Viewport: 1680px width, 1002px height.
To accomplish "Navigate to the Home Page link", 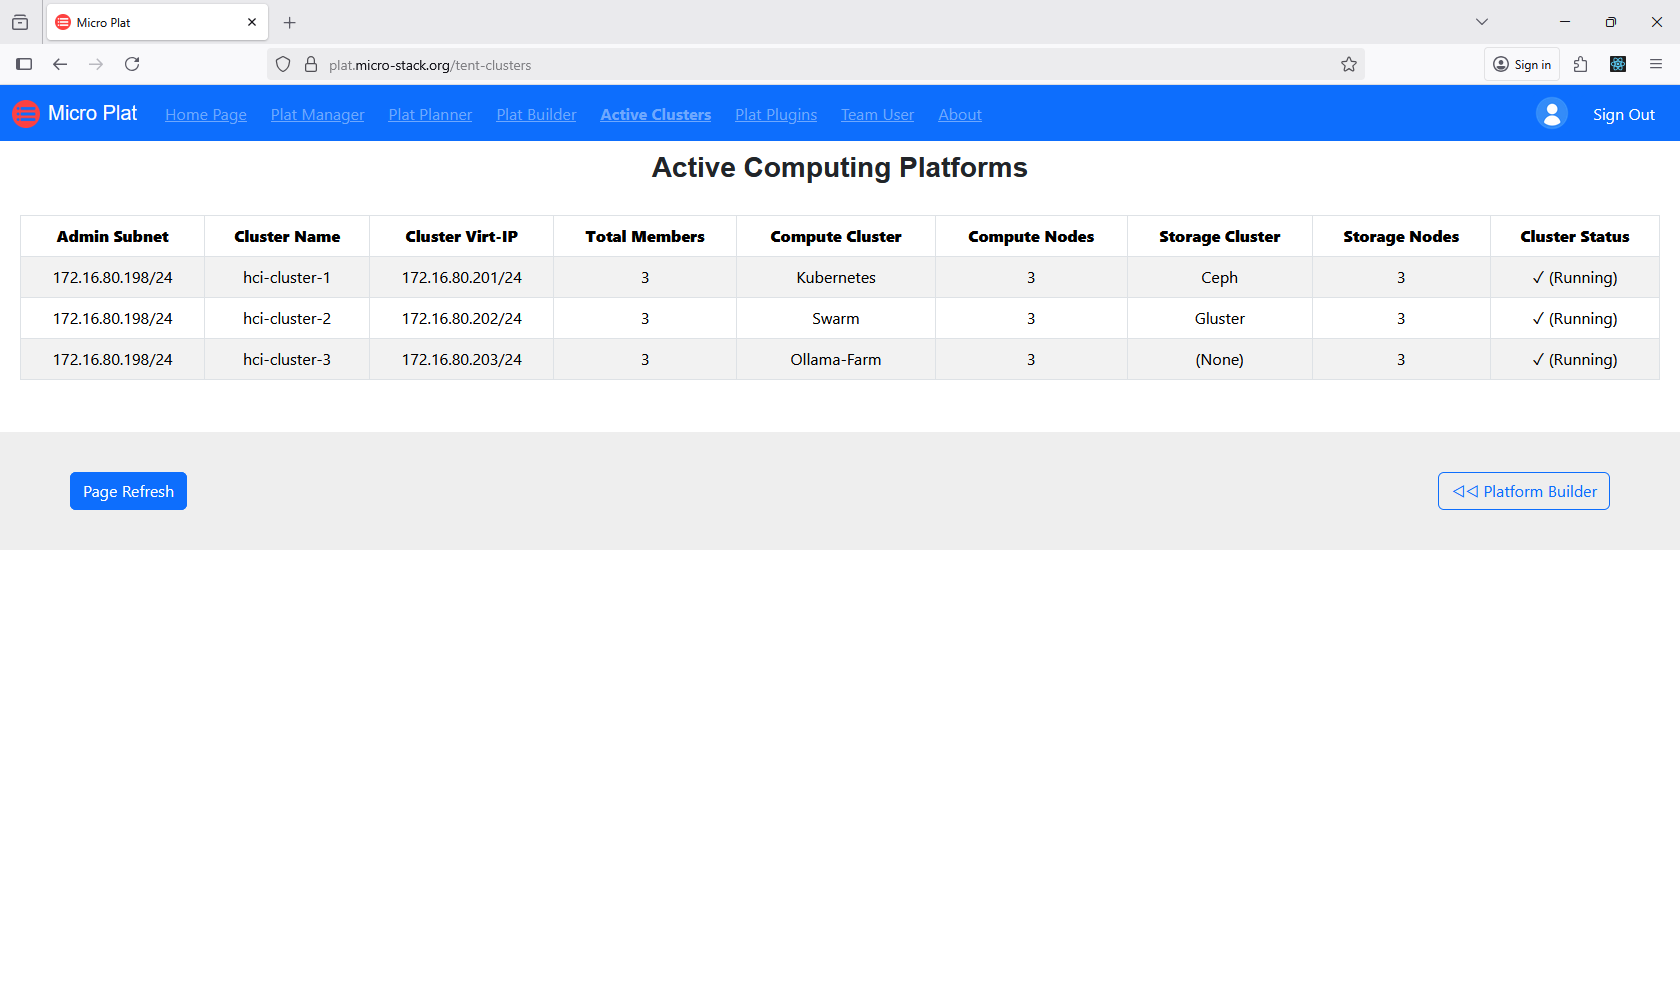I will point(205,114).
